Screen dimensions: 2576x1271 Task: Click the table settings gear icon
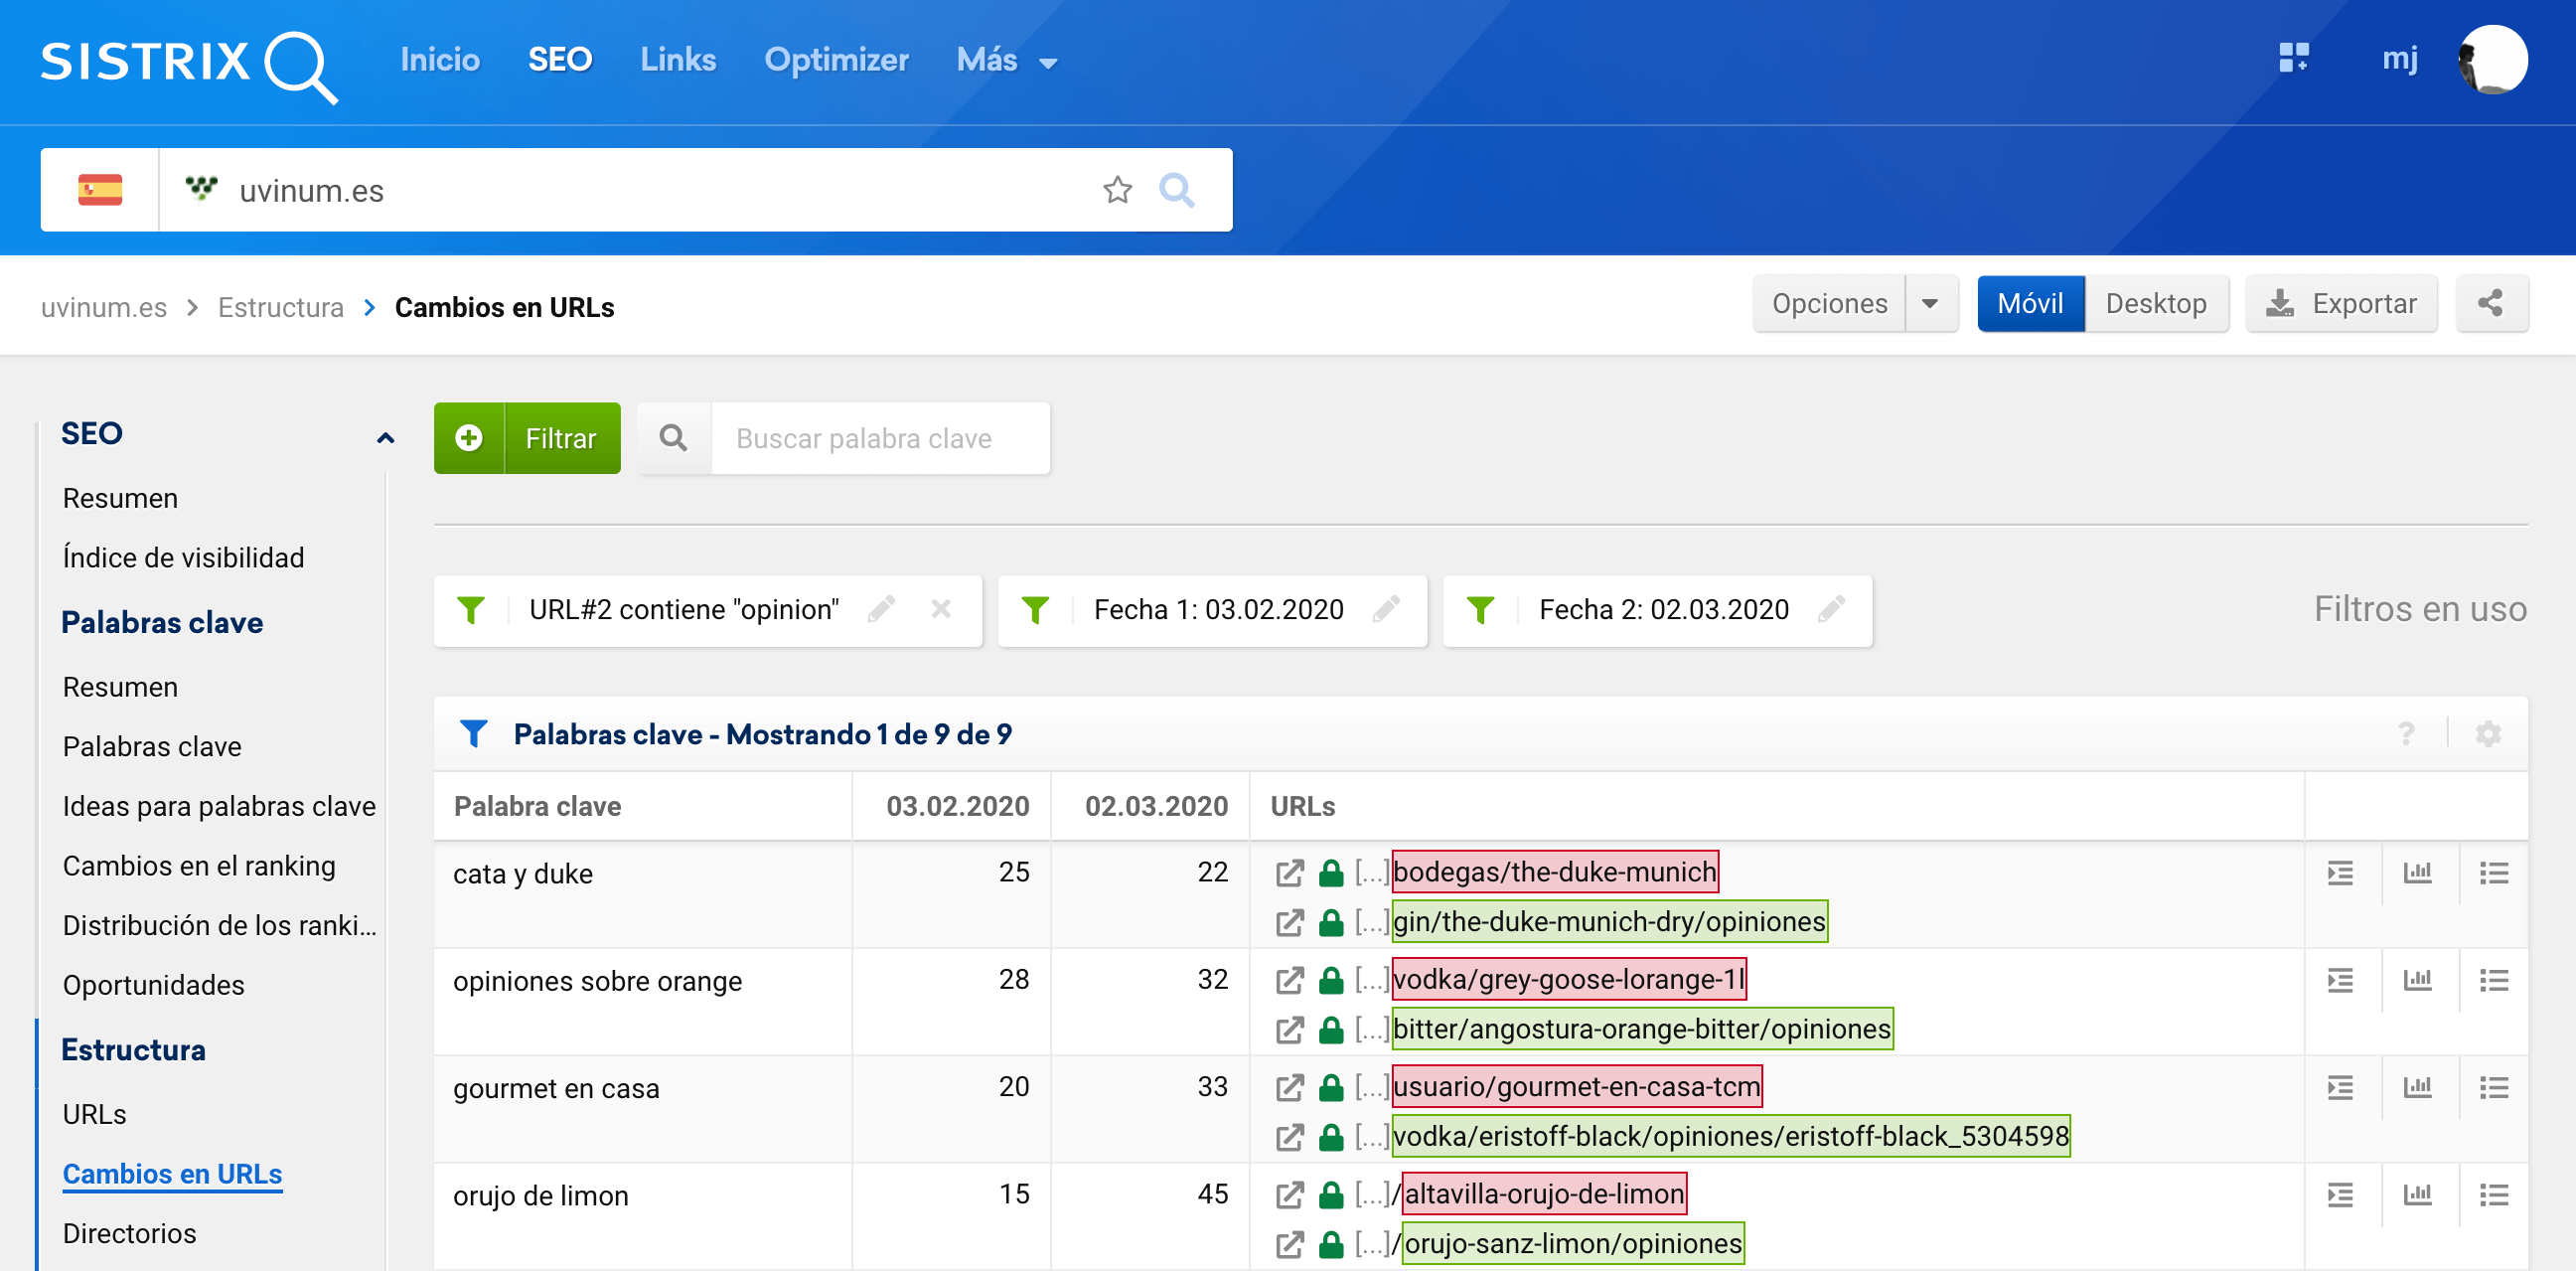point(2487,734)
